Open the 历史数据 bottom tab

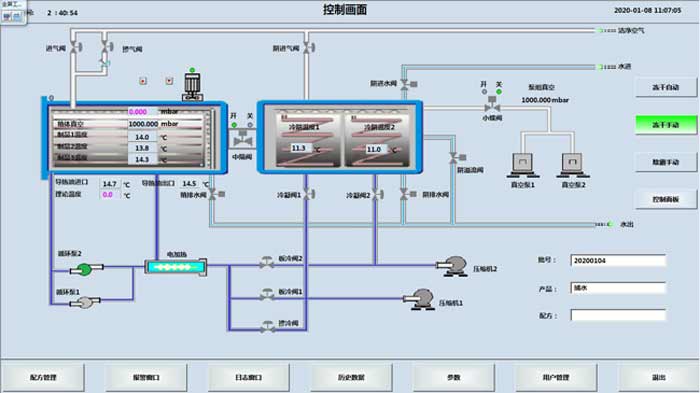(x=351, y=377)
